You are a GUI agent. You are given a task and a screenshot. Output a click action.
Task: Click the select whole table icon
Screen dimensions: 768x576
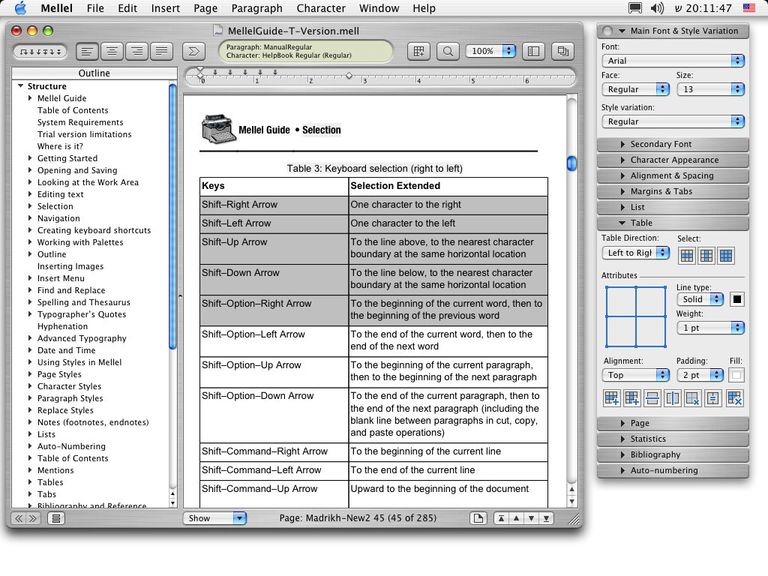[x=726, y=256]
